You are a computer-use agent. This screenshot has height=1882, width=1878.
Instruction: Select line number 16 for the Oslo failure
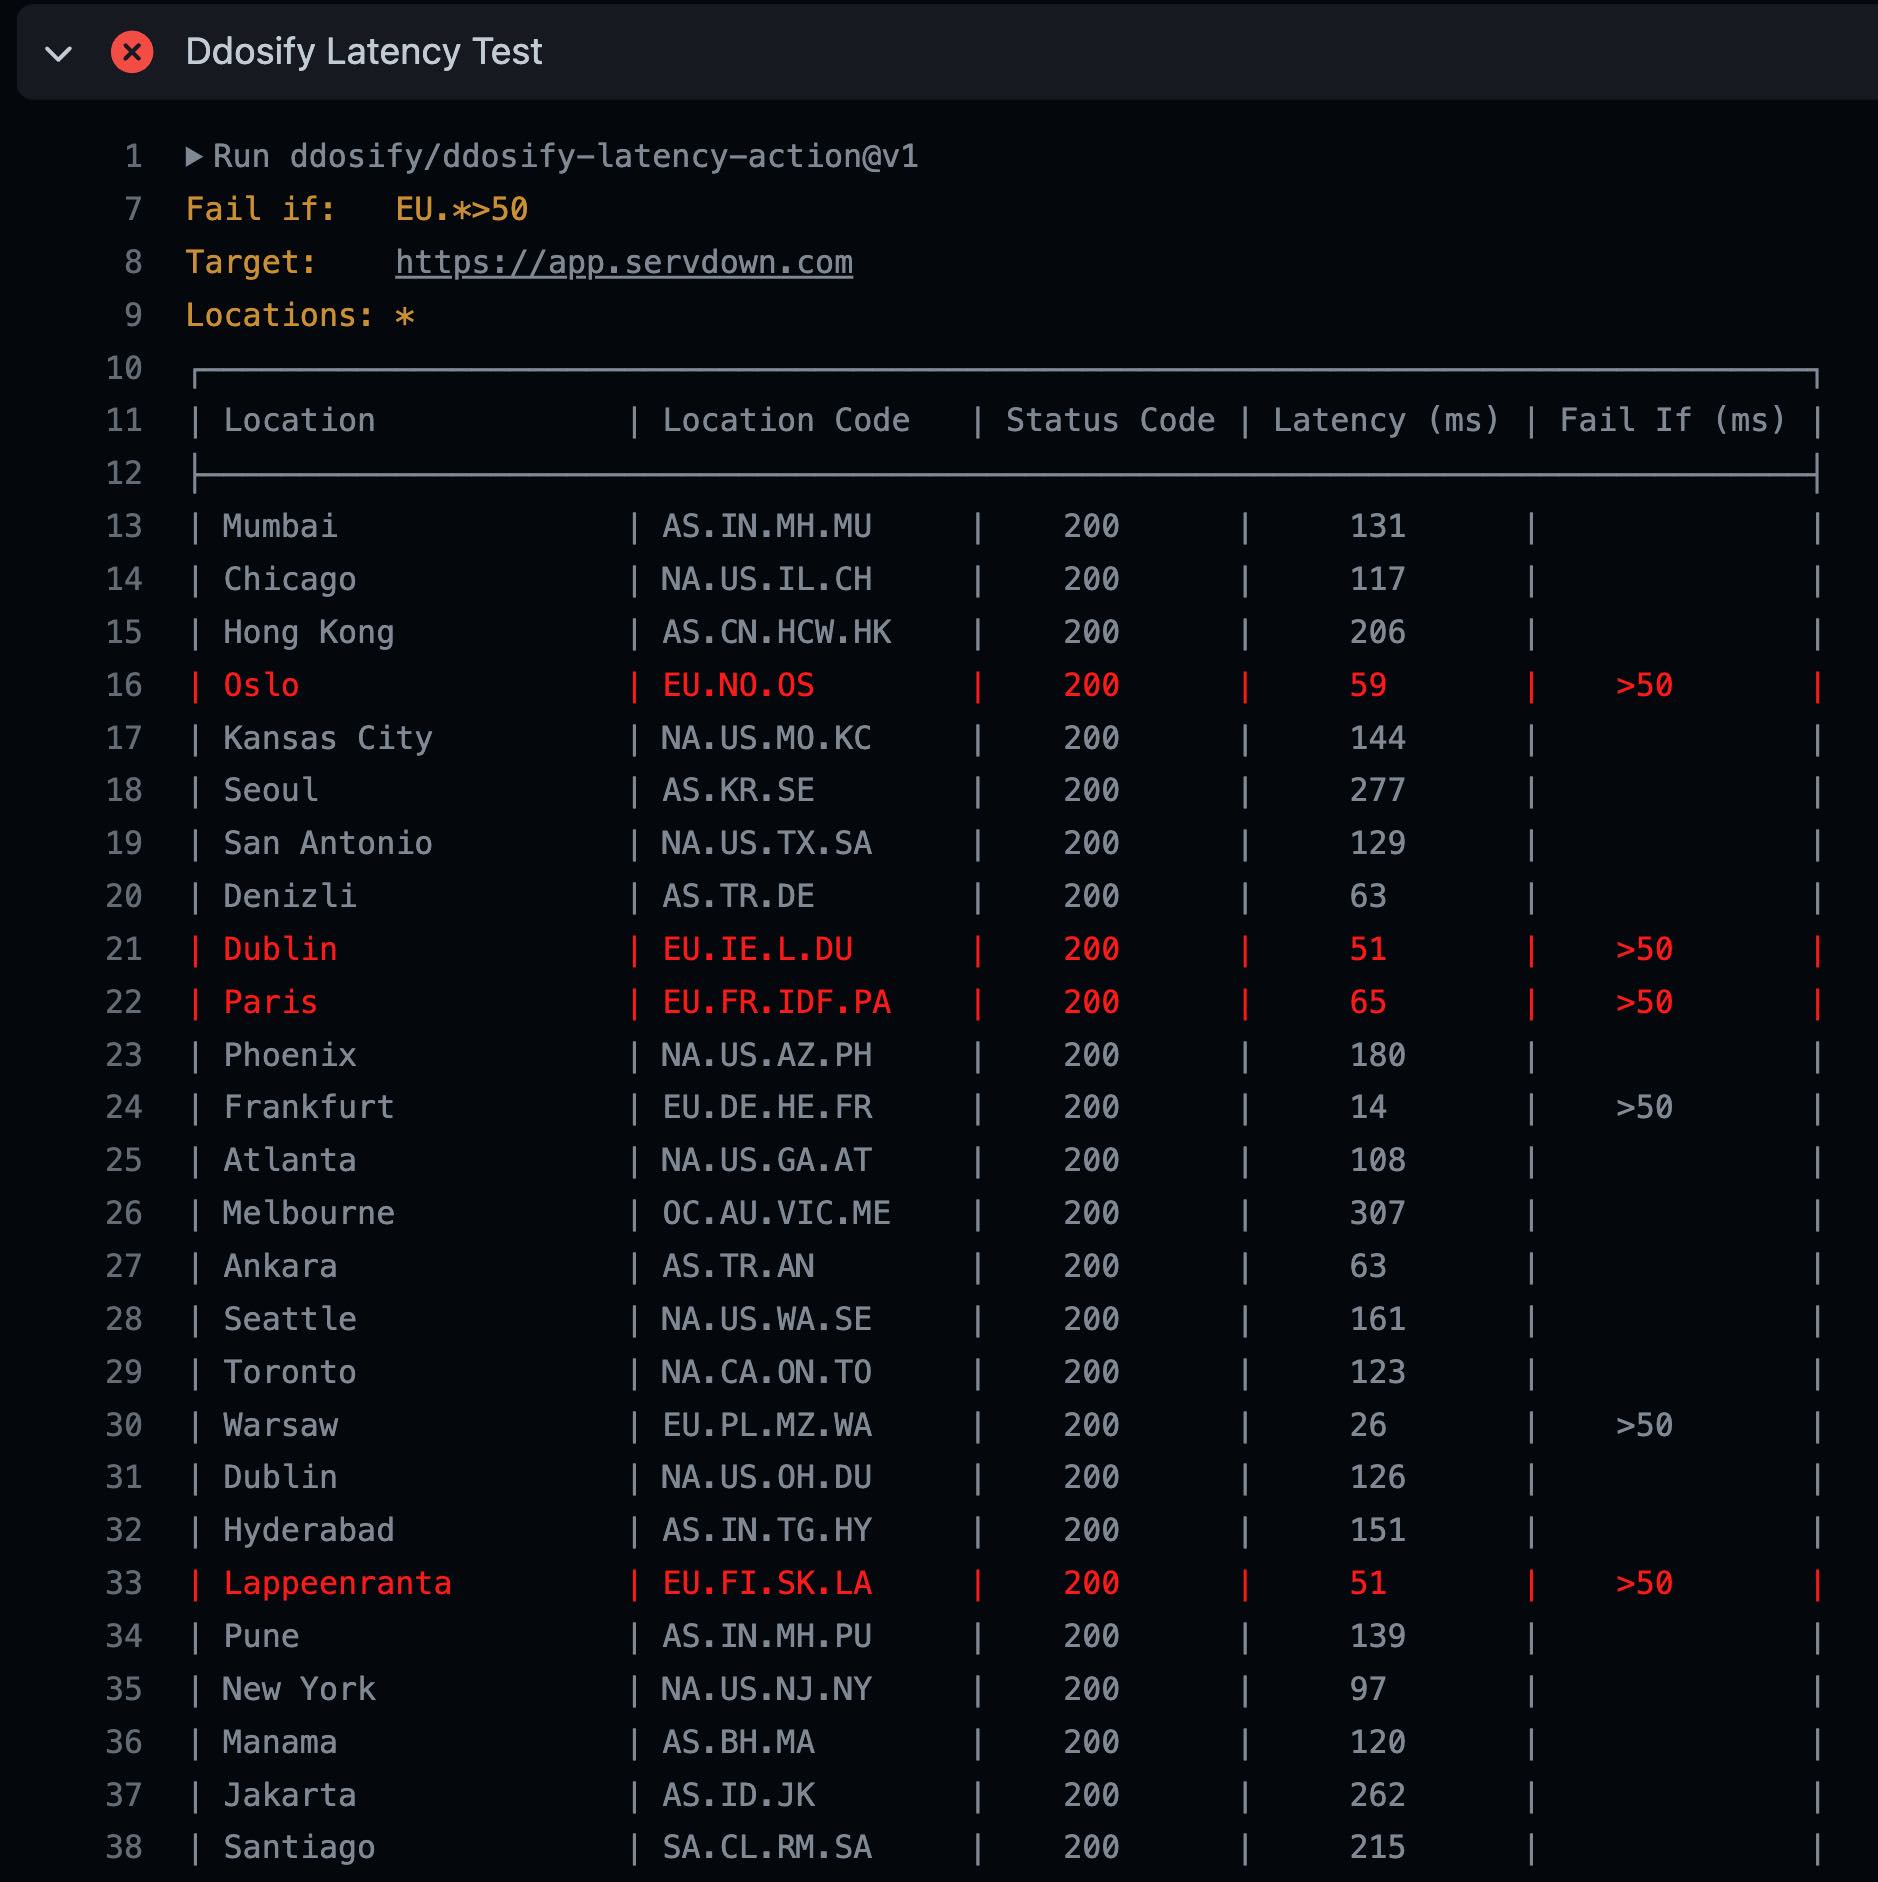(126, 685)
